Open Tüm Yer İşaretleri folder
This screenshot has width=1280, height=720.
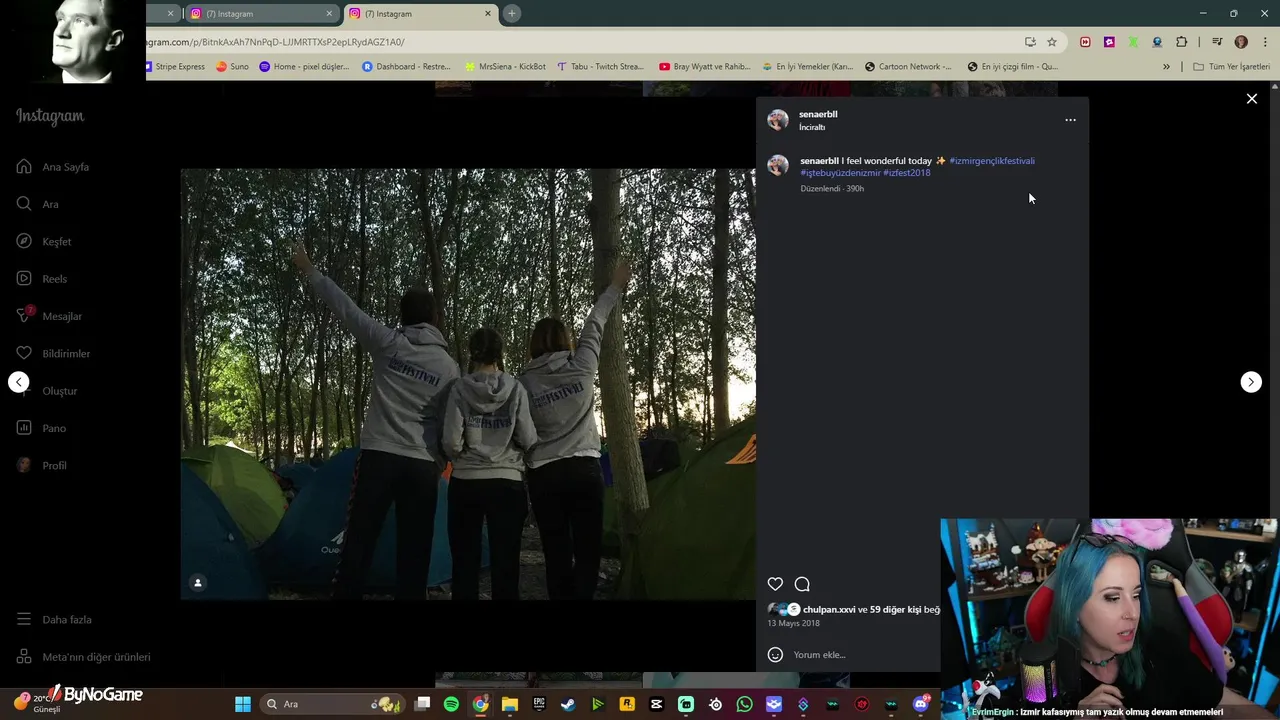(x=1231, y=67)
